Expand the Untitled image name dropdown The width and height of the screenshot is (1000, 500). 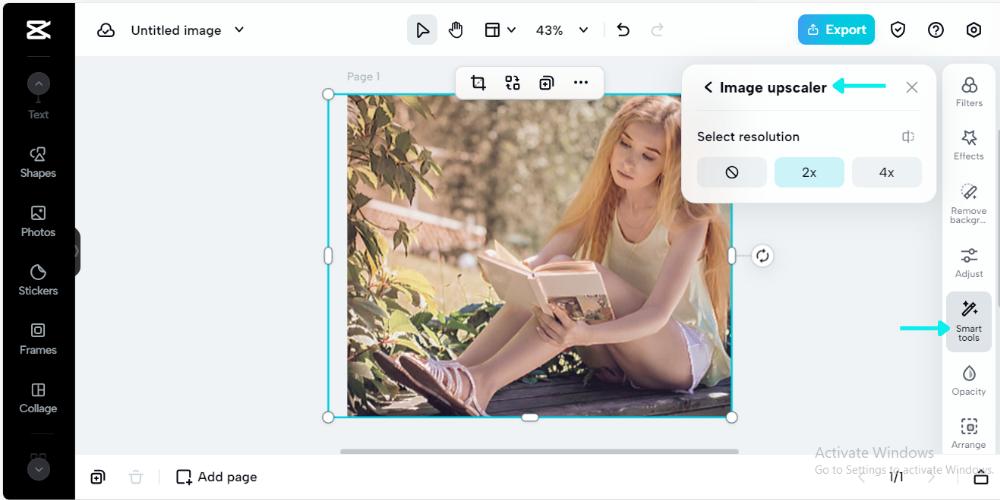(239, 29)
